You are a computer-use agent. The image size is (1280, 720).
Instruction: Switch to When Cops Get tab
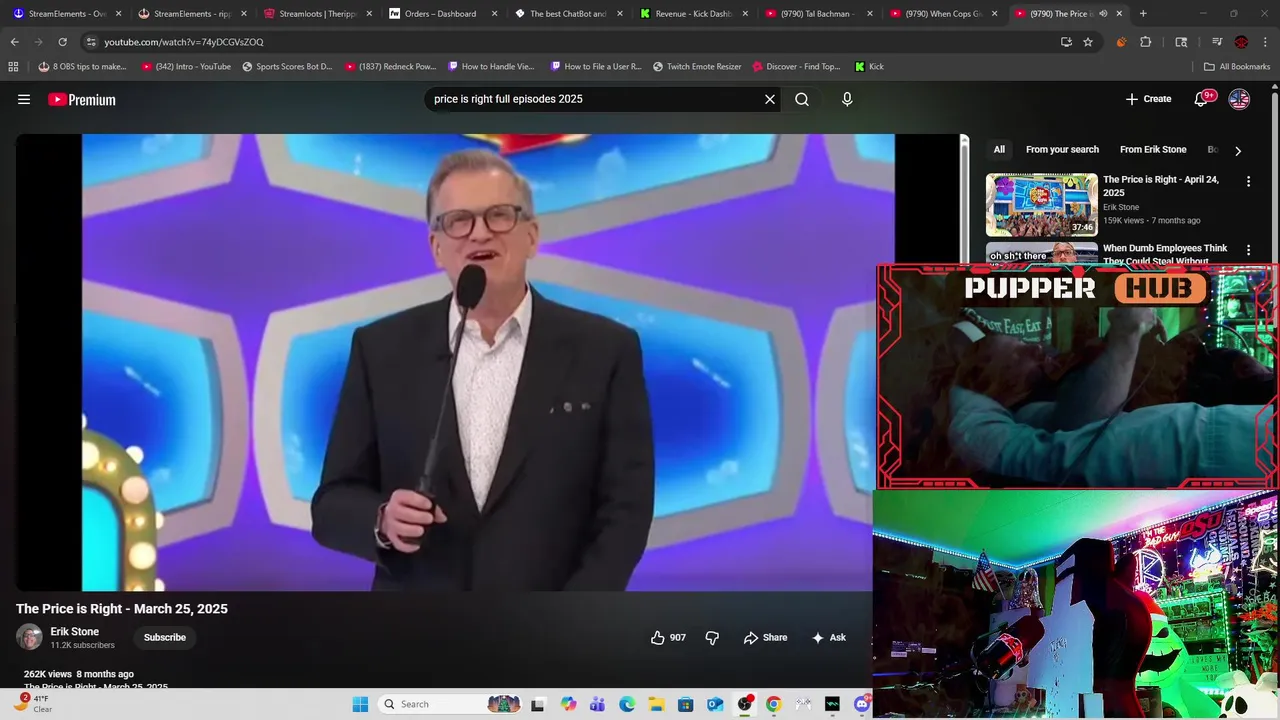coord(942,14)
